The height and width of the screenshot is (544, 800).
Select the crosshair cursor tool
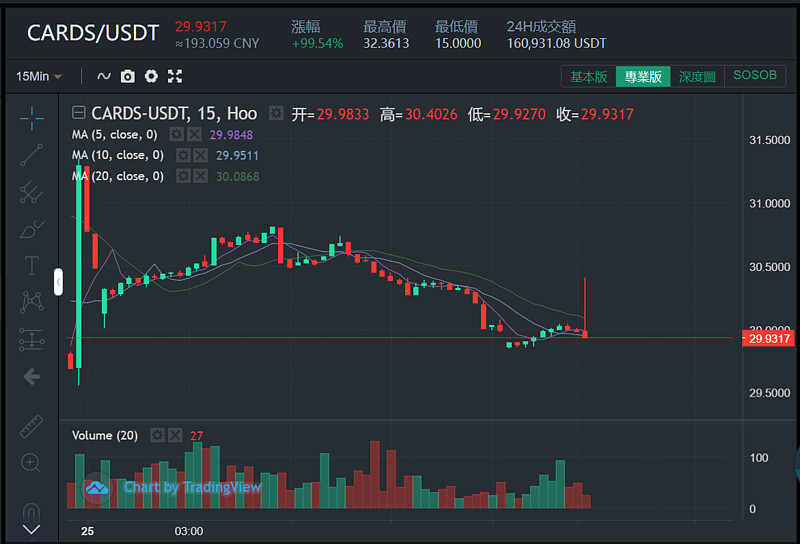click(31, 117)
